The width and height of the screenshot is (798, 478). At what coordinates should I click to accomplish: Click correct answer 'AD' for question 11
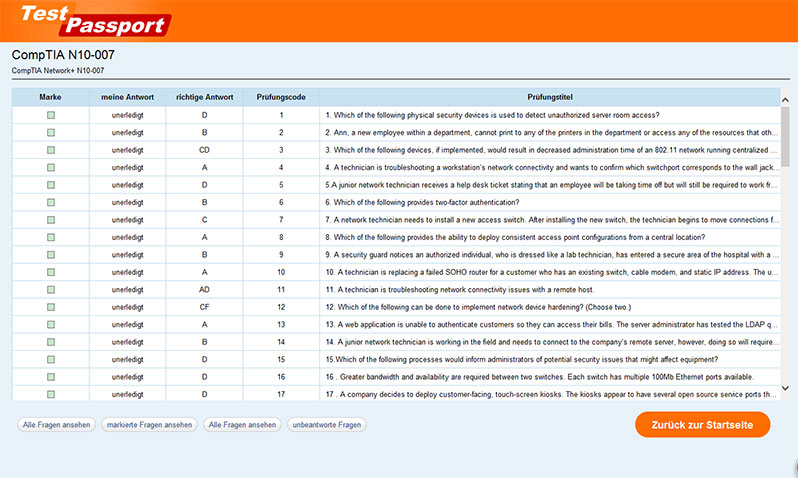(x=205, y=290)
